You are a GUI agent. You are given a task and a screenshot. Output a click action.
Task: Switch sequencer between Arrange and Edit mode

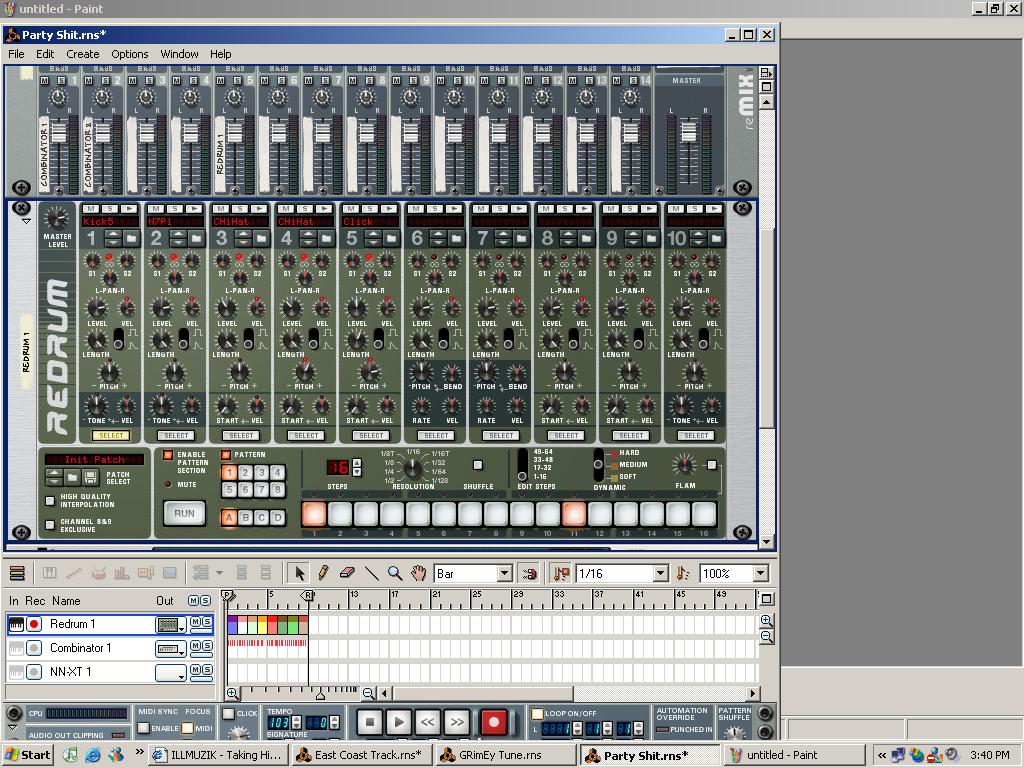click(x=17, y=573)
